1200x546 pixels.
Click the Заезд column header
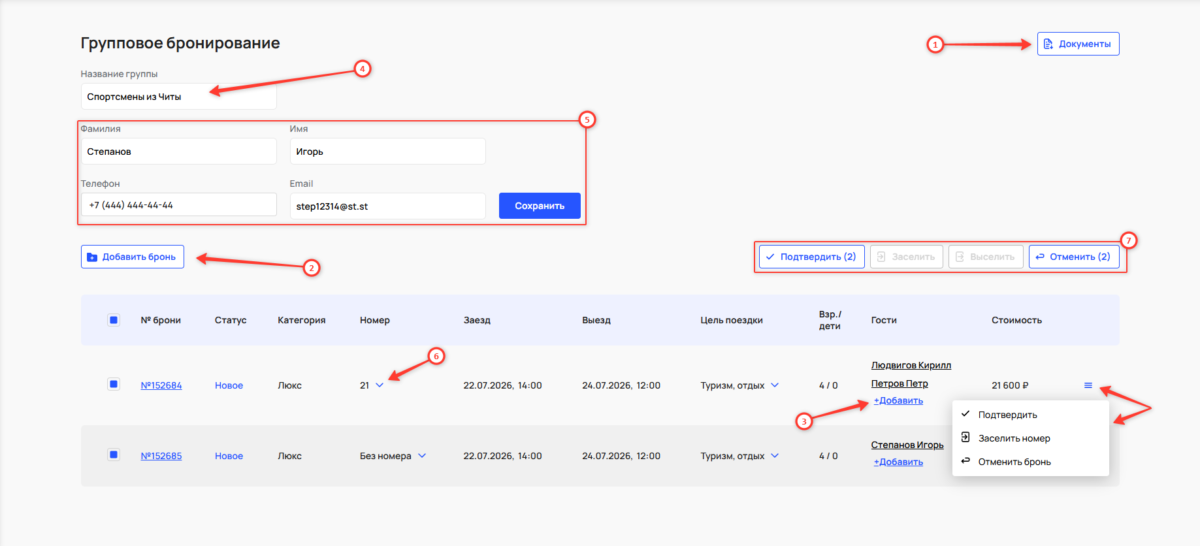pos(477,321)
